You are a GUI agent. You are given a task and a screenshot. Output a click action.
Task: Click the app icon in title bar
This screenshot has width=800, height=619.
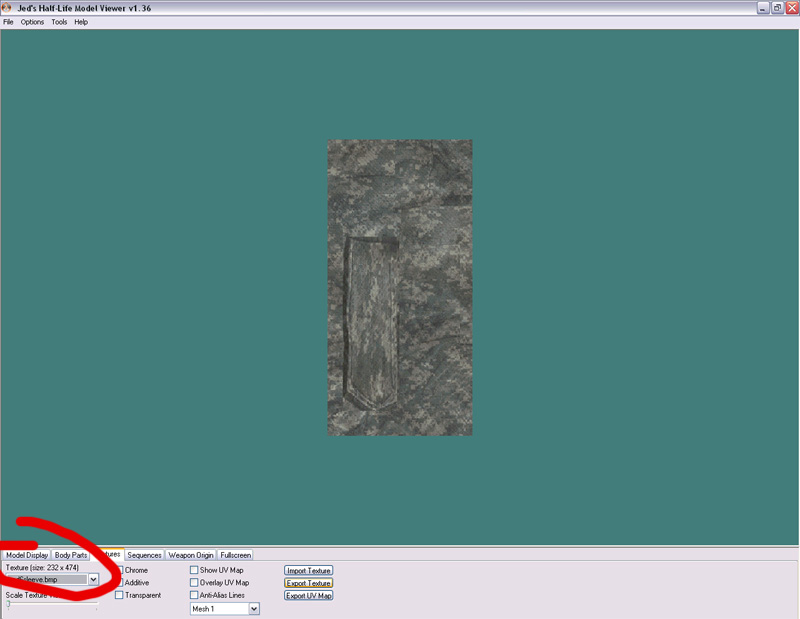pos(7,7)
